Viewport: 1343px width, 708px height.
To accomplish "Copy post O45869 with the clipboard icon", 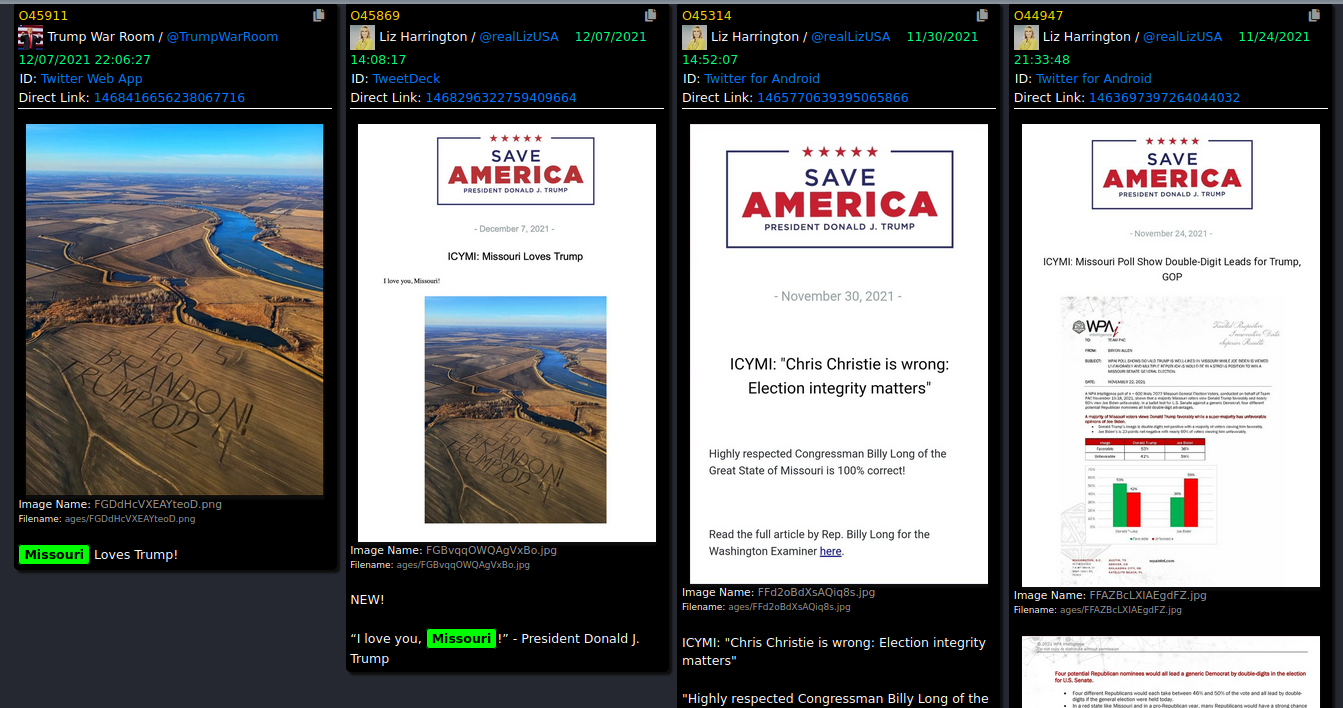I will pos(651,15).
